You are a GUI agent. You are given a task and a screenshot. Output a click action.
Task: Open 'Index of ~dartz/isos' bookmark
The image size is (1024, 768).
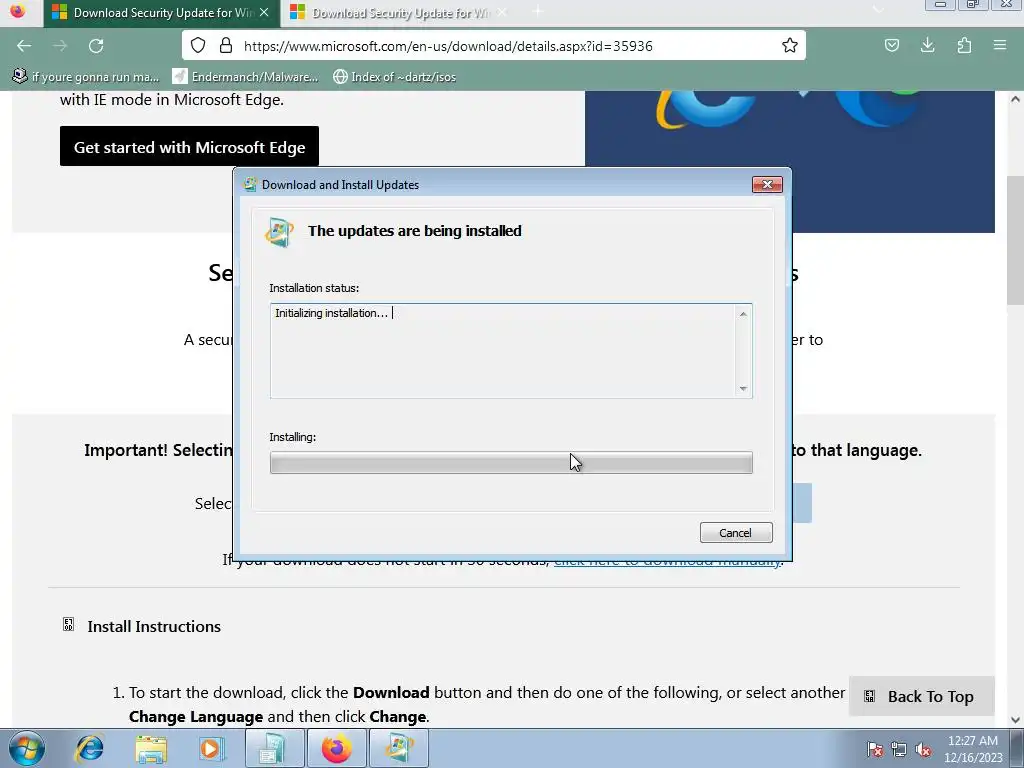394,76
